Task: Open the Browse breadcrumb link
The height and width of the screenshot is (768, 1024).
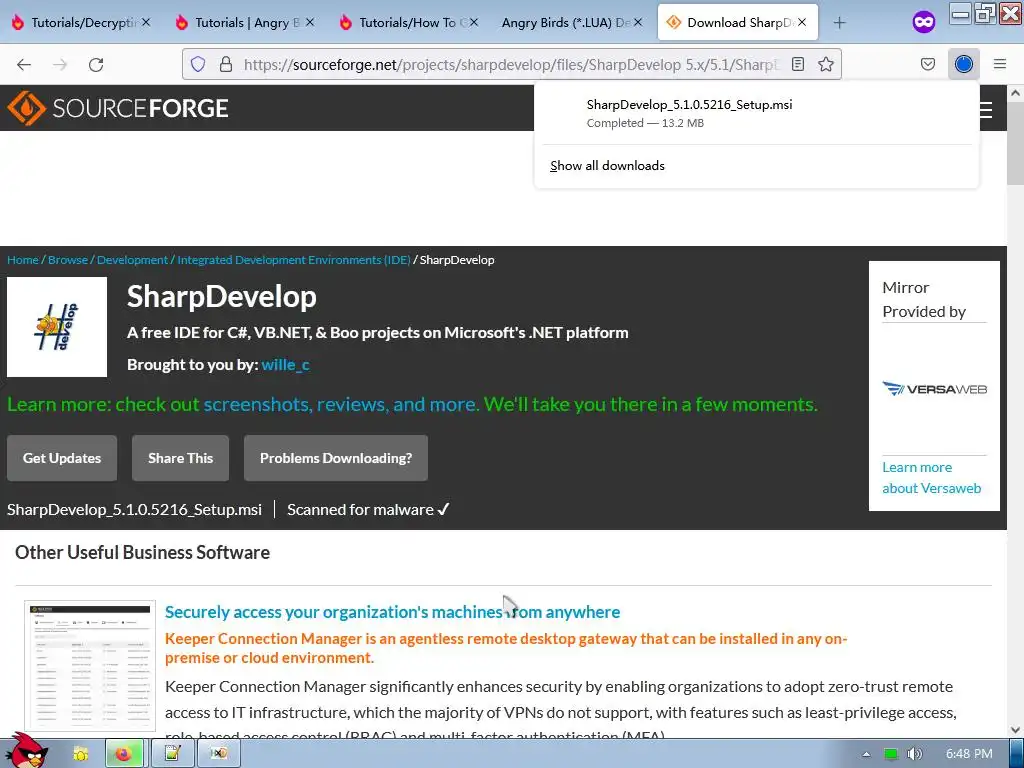Action: pos(68,260)
